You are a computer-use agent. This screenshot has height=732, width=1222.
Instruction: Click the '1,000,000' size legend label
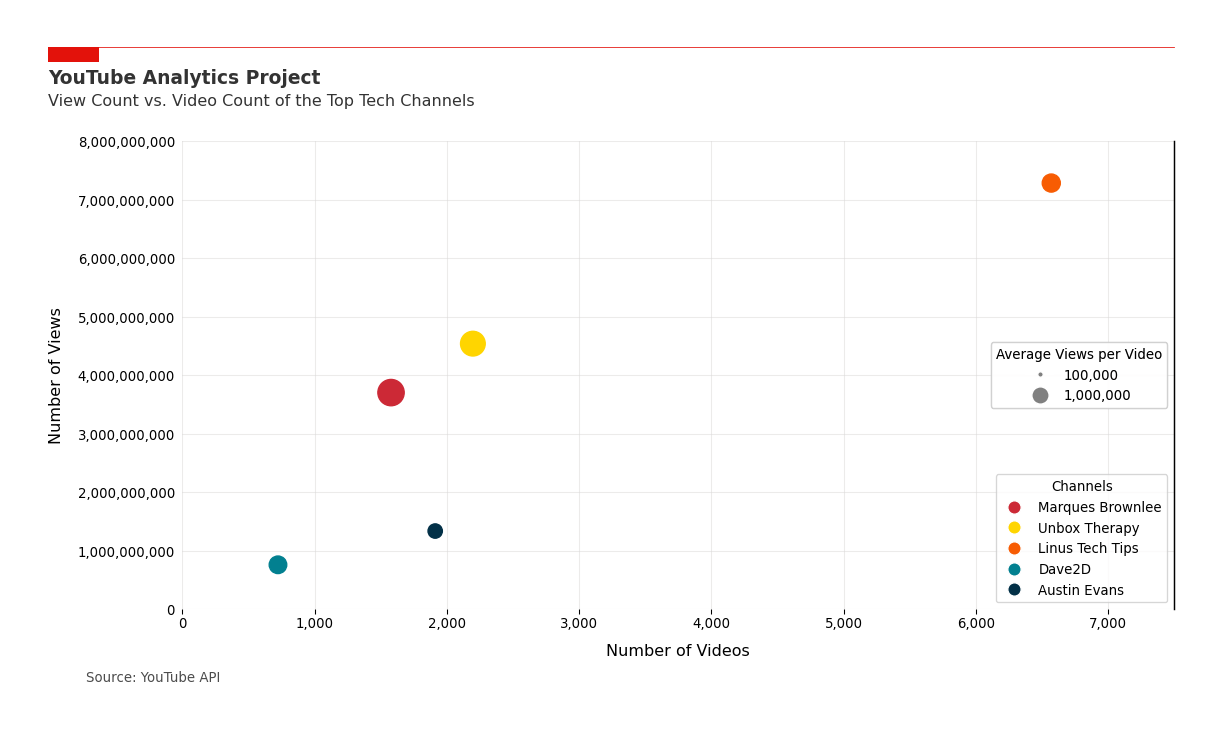[1097, 396]
